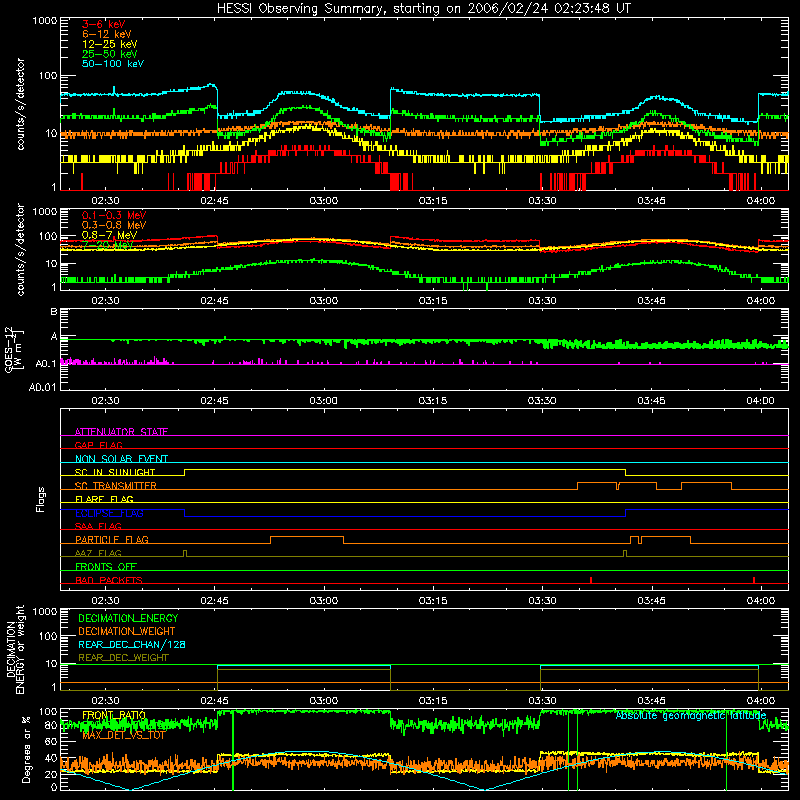Image resolution: width=800 pixels, height=800 pixels.
Task: Select the DECIMATION_ENERGY legend label
Action: 128,618
